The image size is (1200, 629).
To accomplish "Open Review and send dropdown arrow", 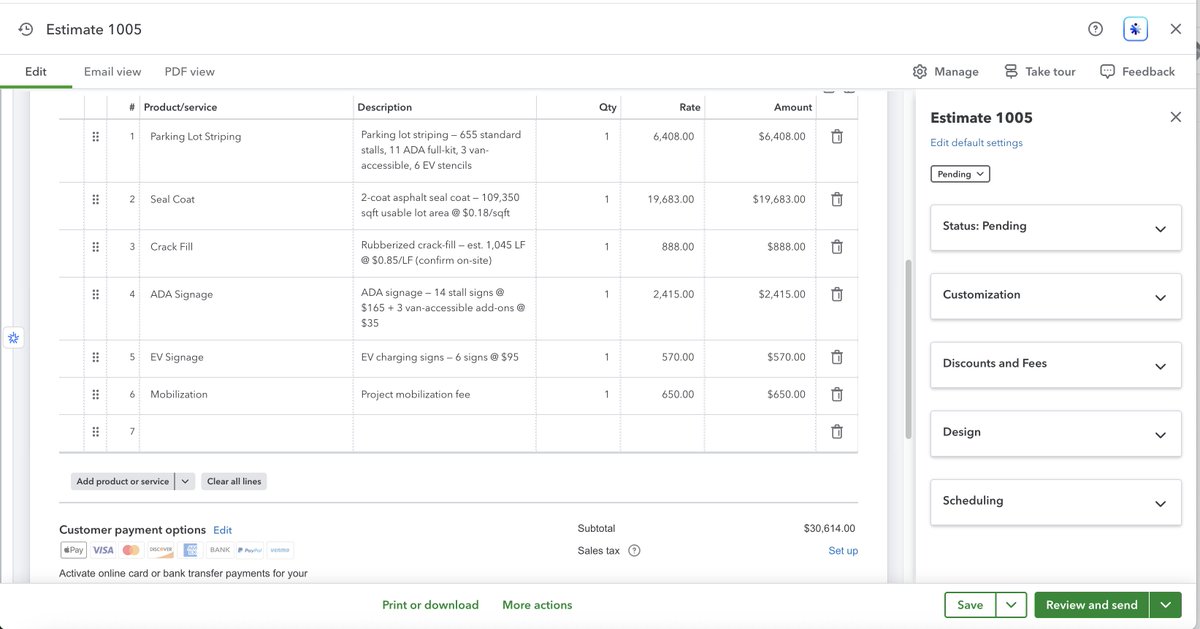I will pyautogui.click(x=1166, y=605).
